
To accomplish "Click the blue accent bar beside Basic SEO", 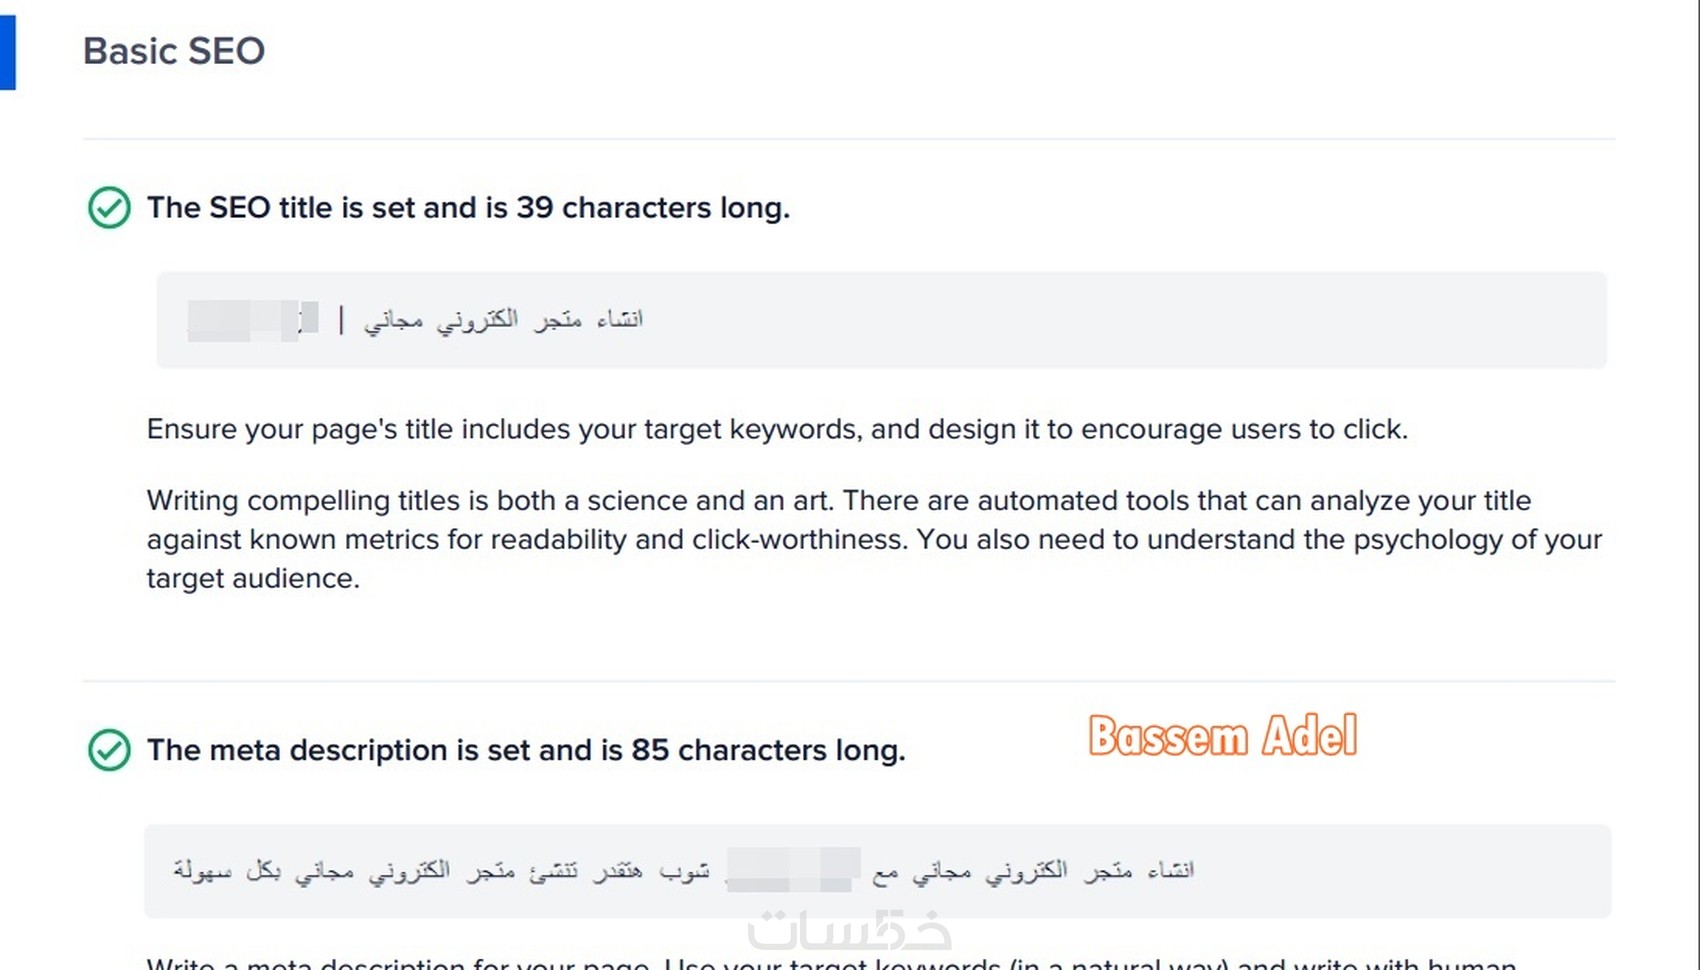I will [8, 52].
